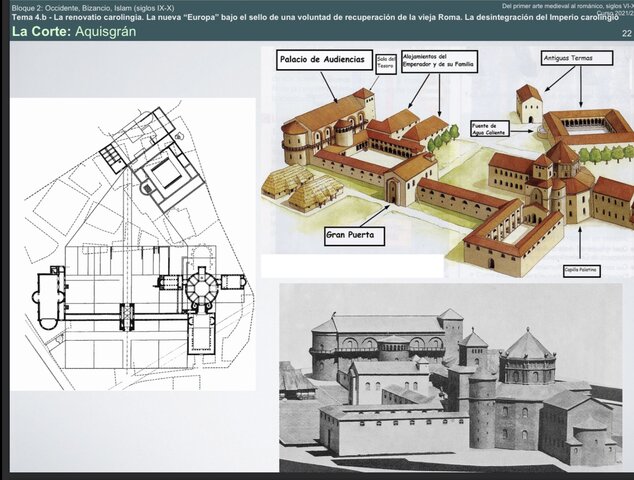The width and height of the screenshot is (634, 480).
Task: Click the "Sala del Tesoro" label
Action: (x=386, y=64)
